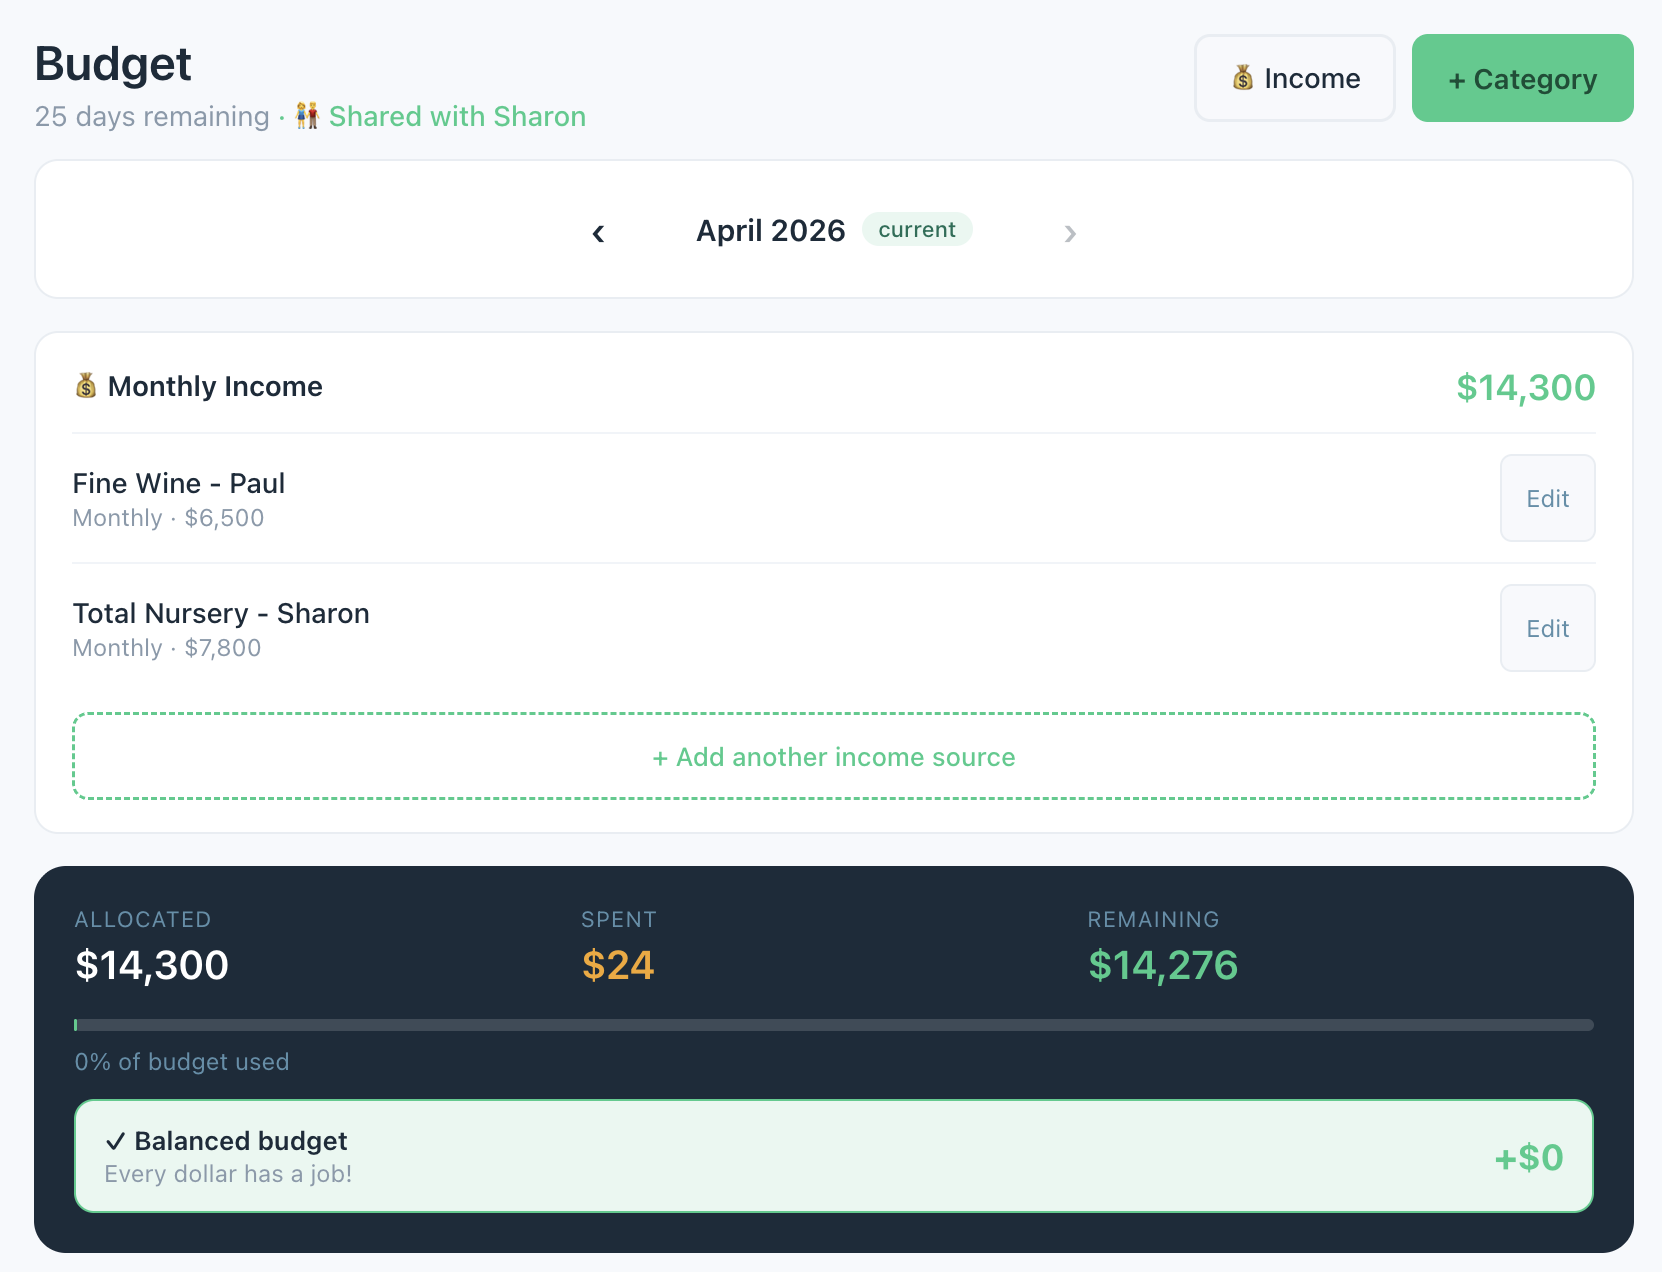This screenshot has width=1662, height=1272.
Task: Select the April 2026 month label
Action: pos(770,231)
